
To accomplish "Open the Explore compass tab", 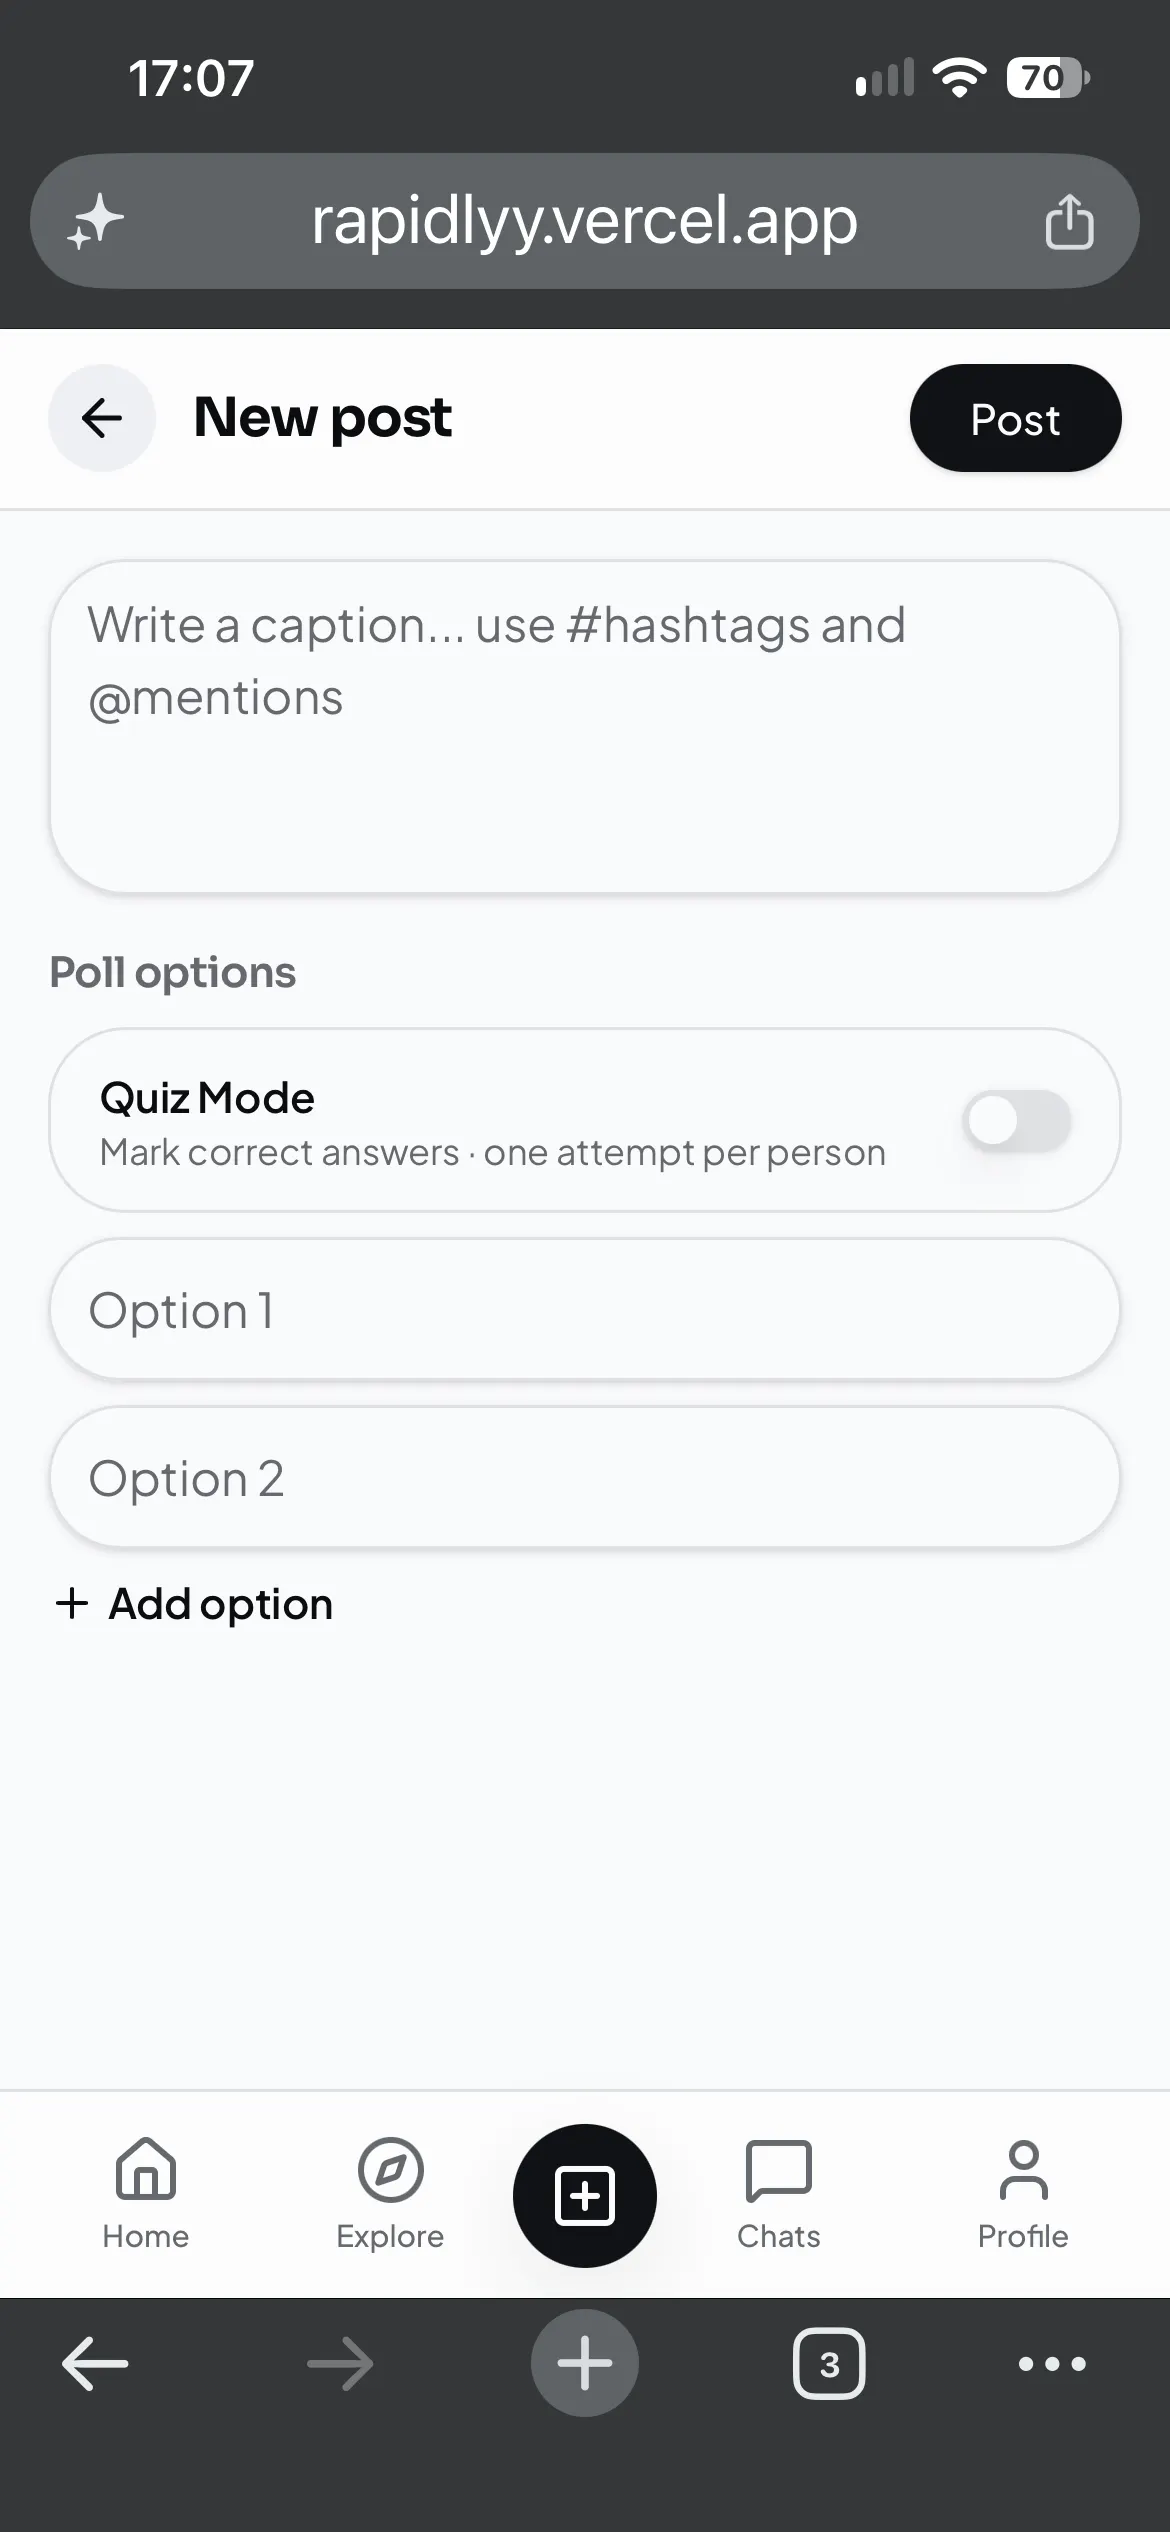I will tap(390, 2196).
